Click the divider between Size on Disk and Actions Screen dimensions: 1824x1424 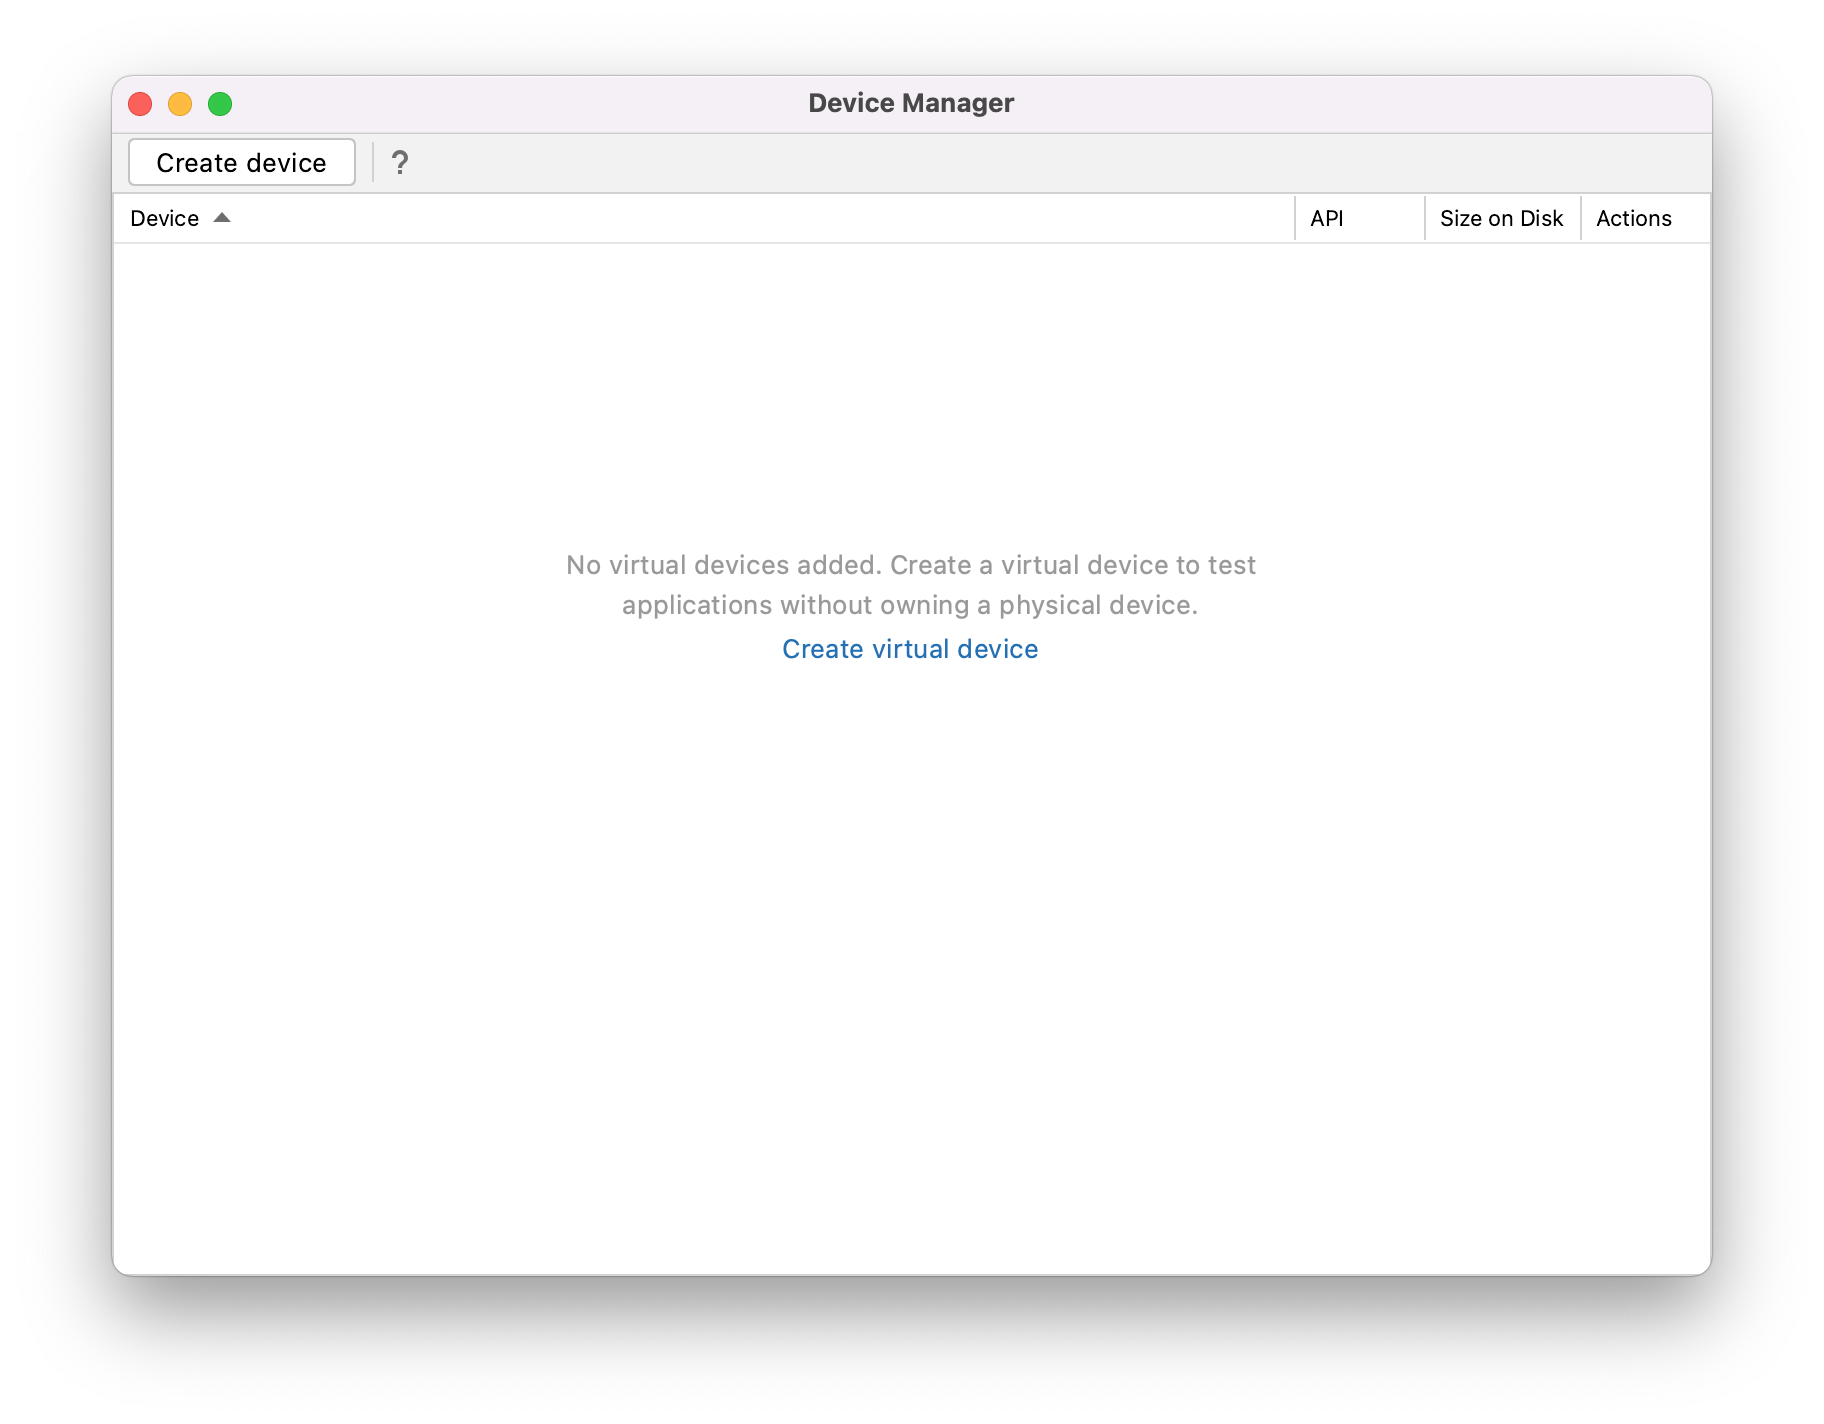tap(1581, 218)
